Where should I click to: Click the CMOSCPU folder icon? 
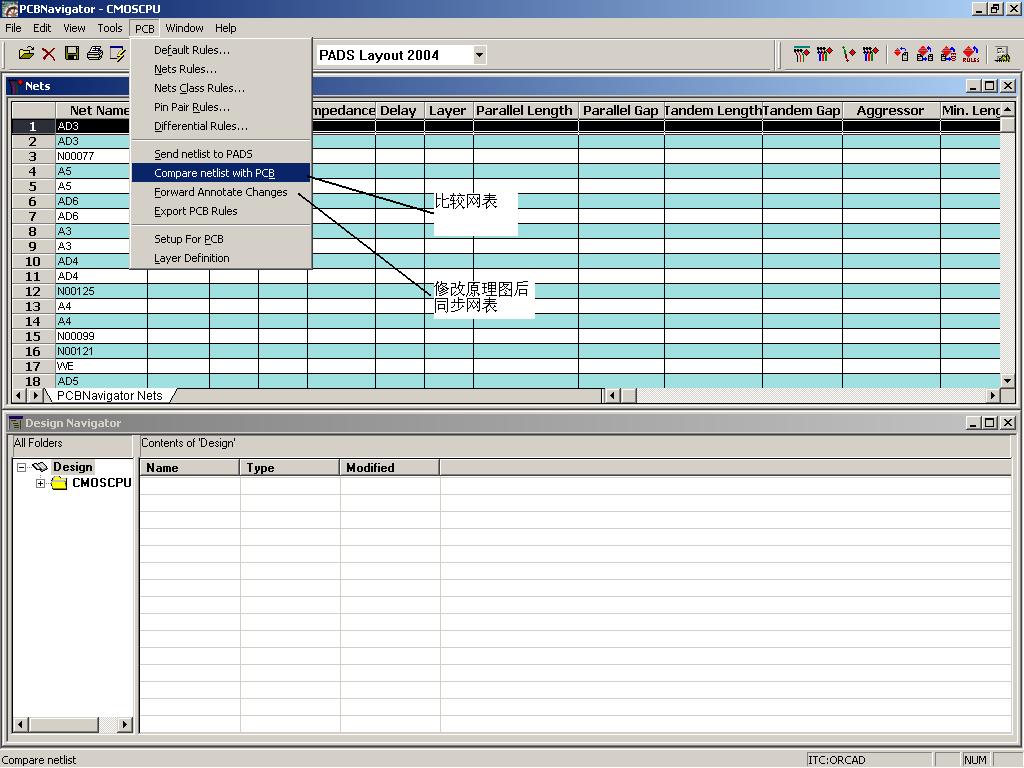tap(59, 483)
